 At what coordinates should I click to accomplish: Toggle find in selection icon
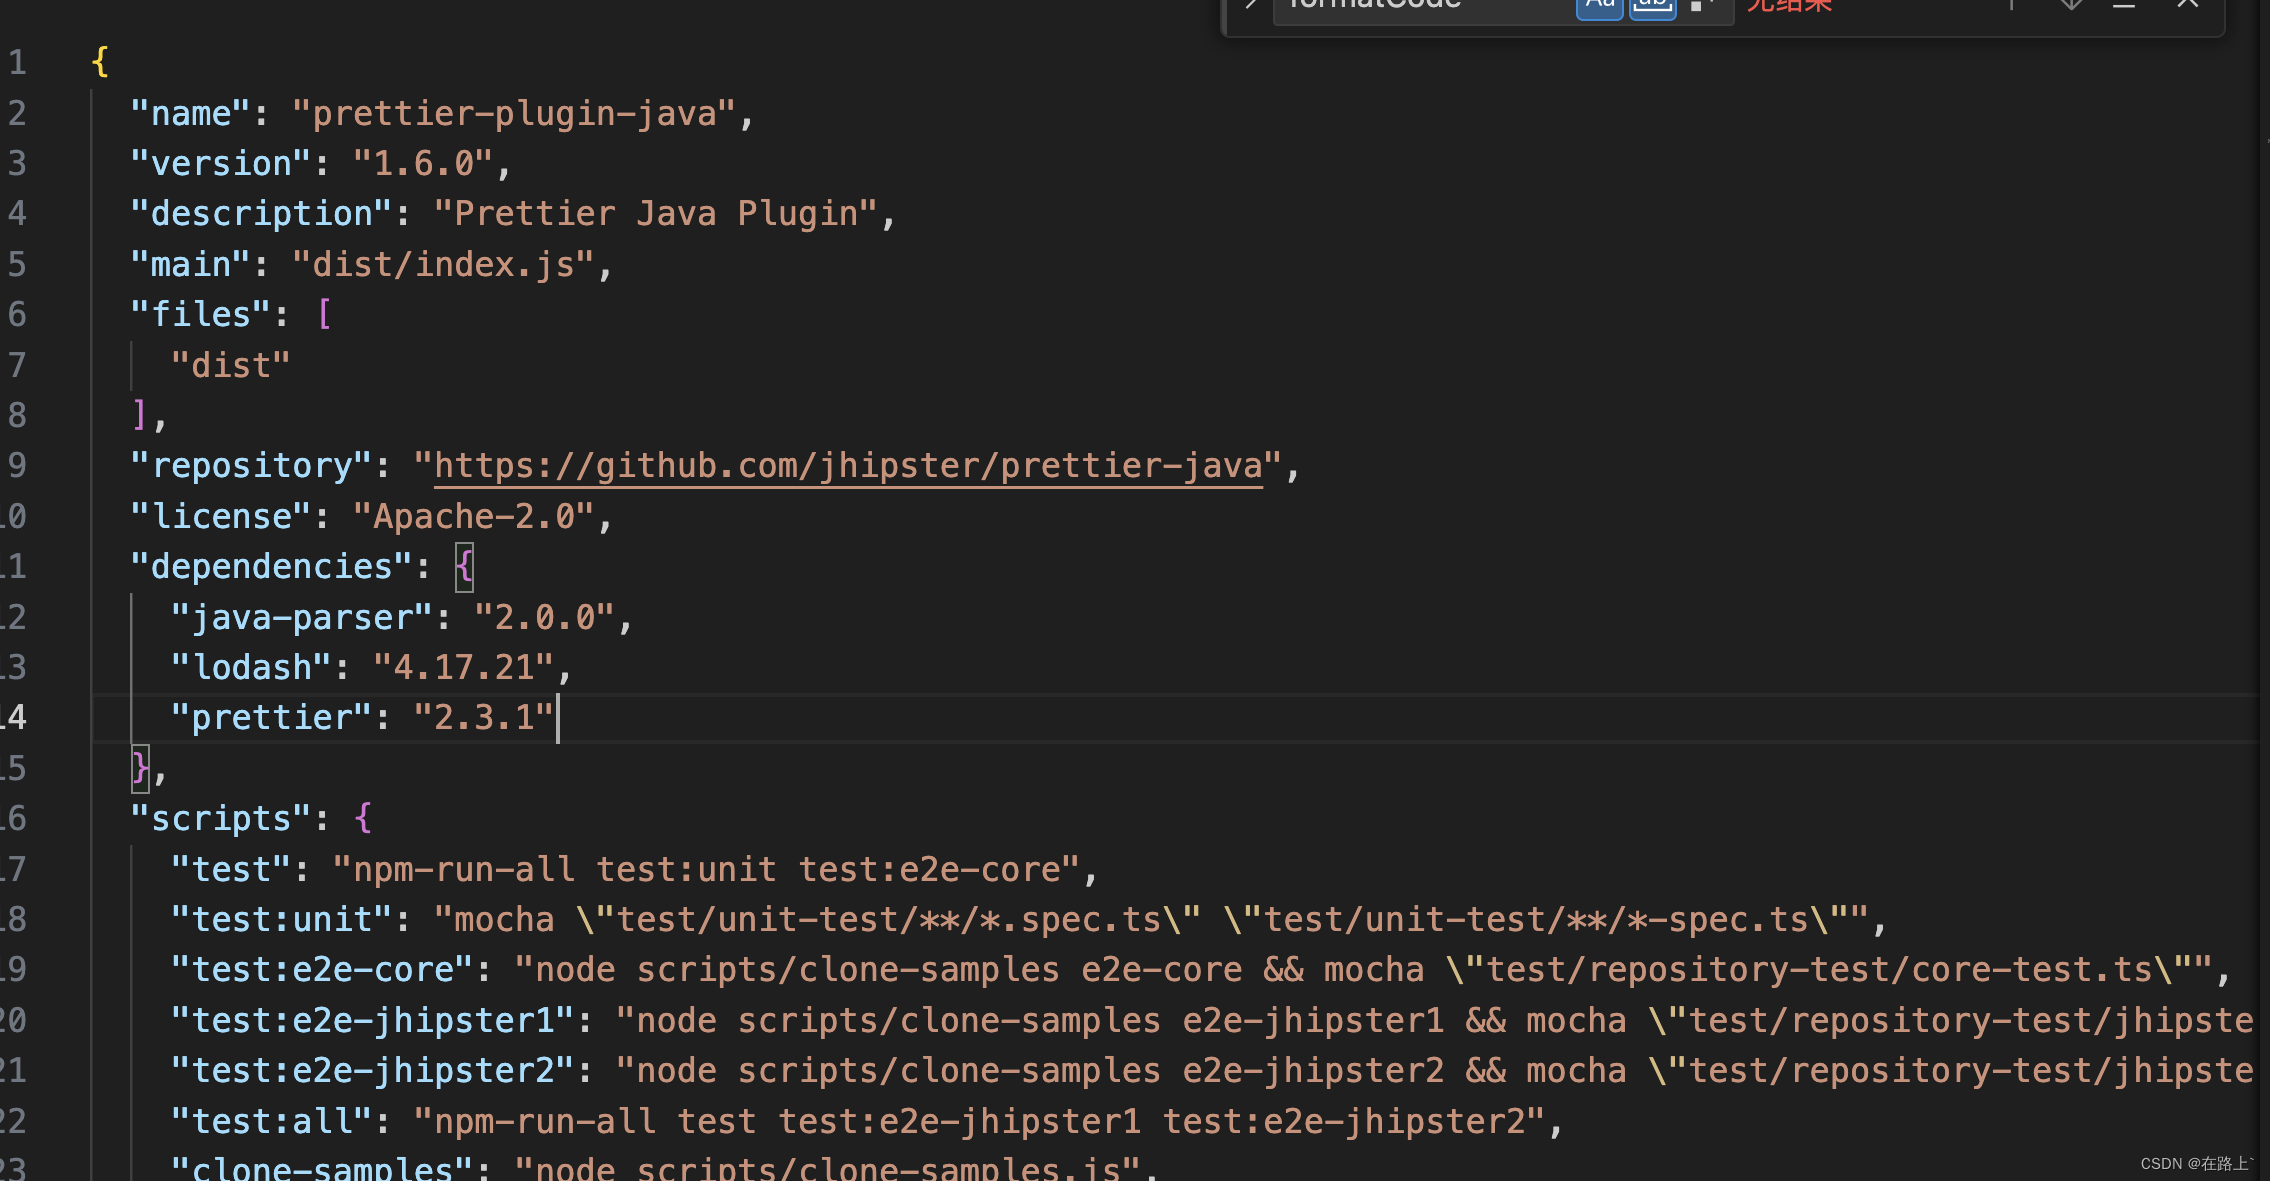pyautogui.click(x=2124, y=5)
